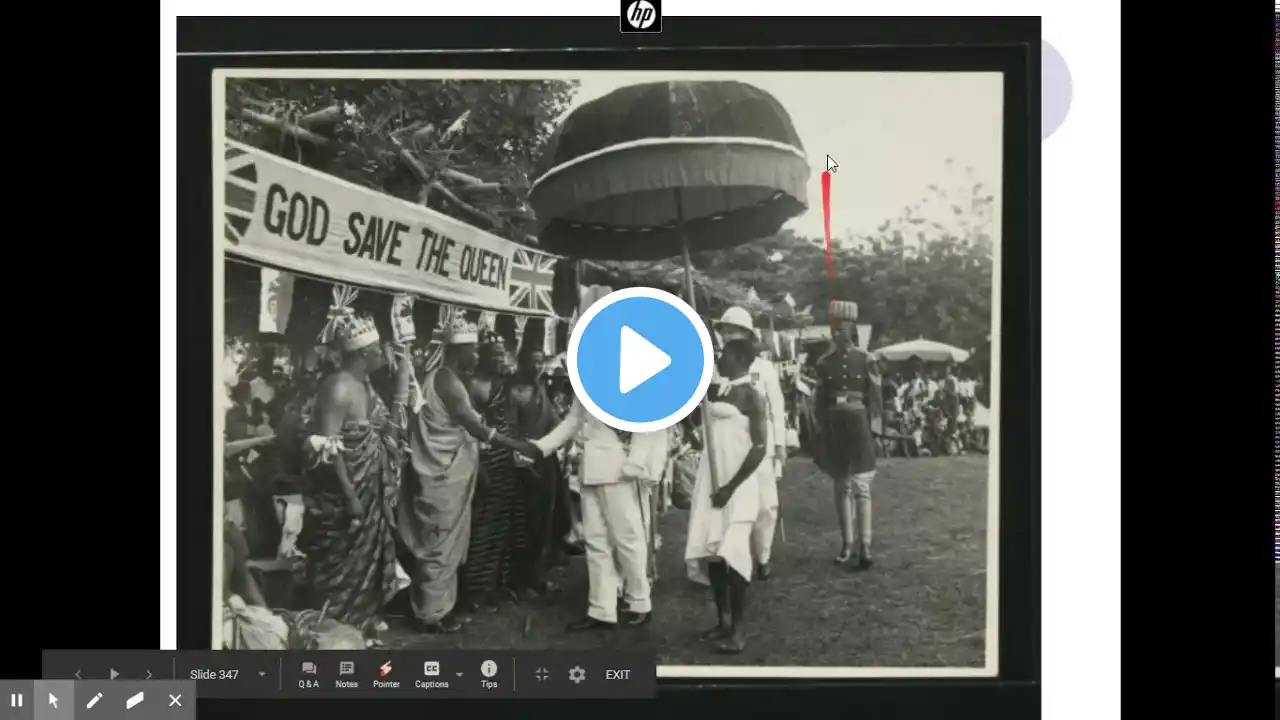Open the Q&A panel
The image size is (1280, 720).
309,675
